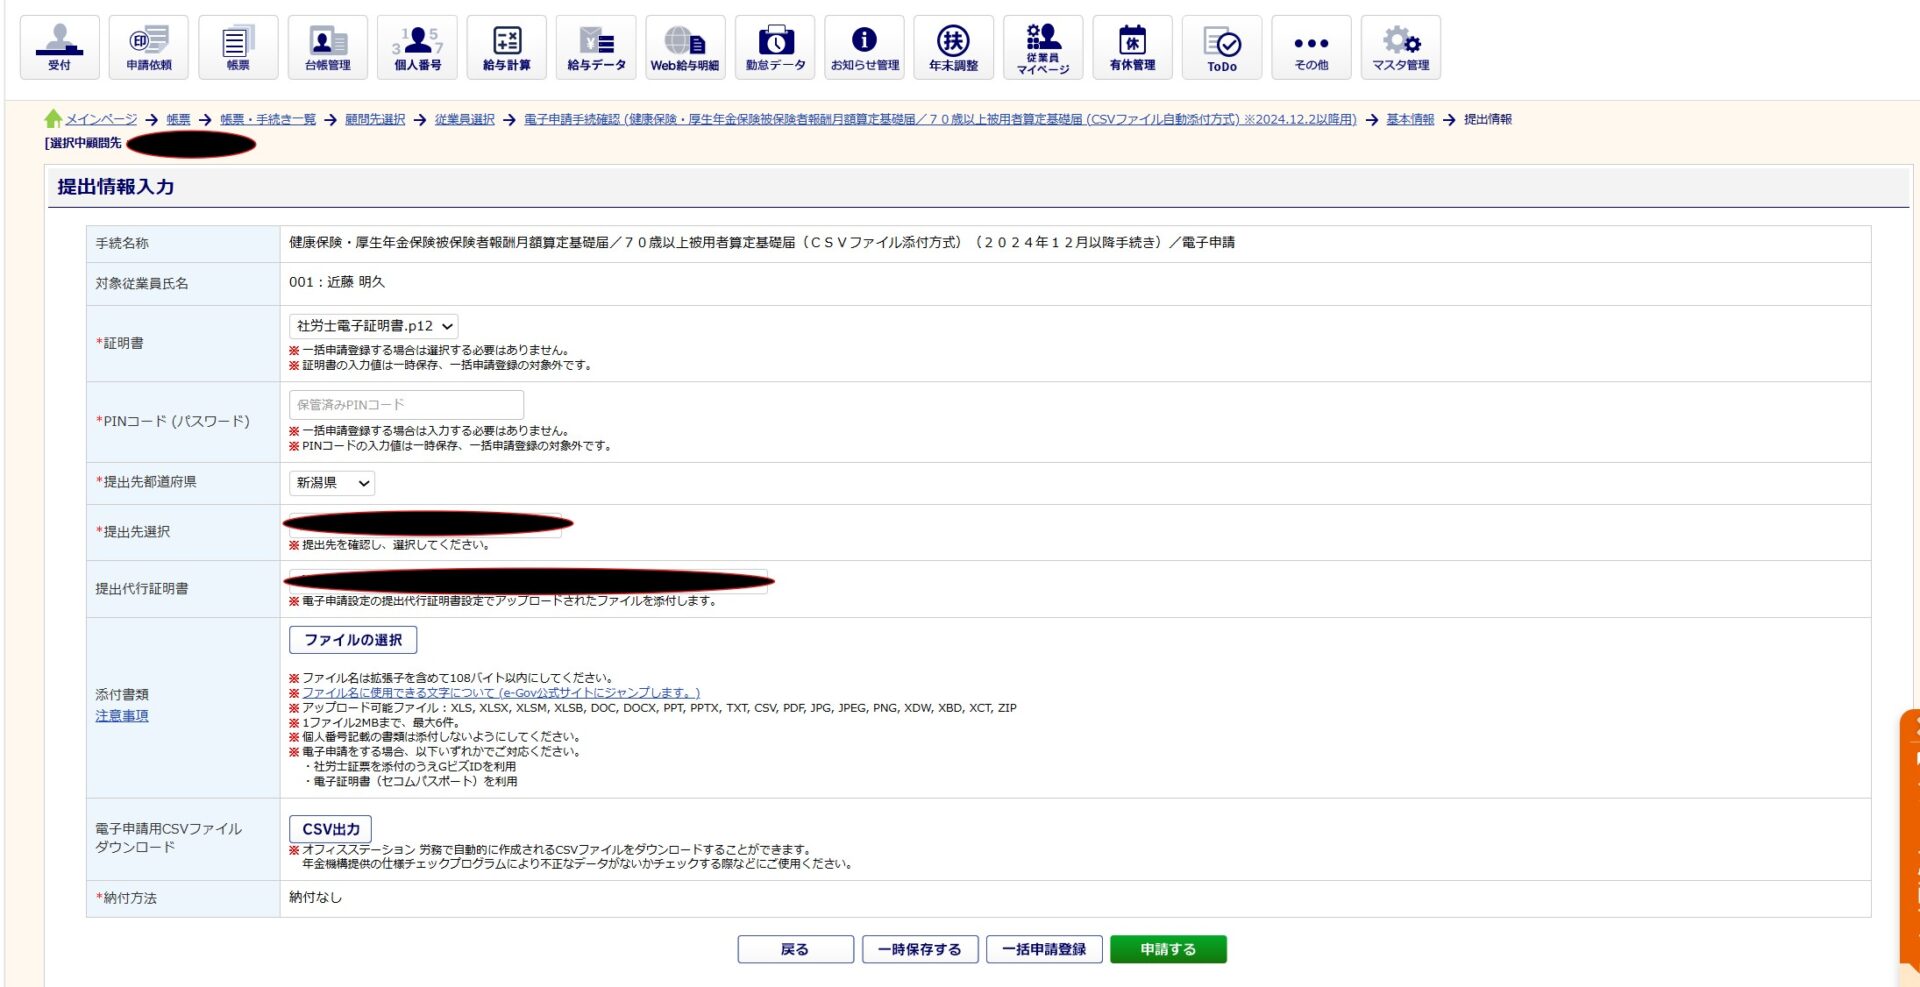The image size is (1920, 987).
Task: Open the 従業員マイページ icon
Action: point(1043,47)
